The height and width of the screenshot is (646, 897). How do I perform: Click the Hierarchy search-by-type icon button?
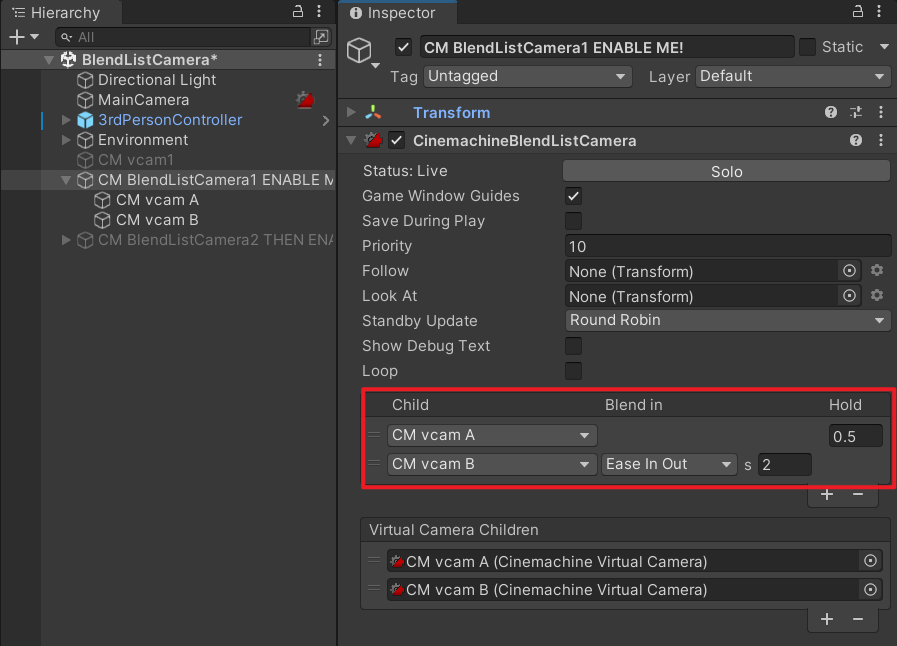[321, 37]
